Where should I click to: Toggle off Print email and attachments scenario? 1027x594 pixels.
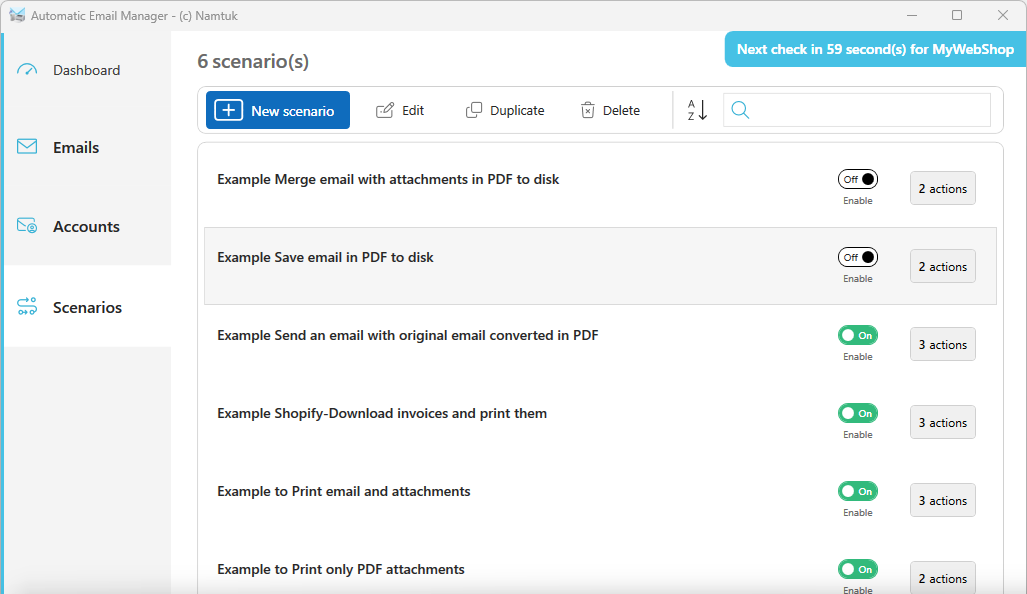click(x=857, y=491)
